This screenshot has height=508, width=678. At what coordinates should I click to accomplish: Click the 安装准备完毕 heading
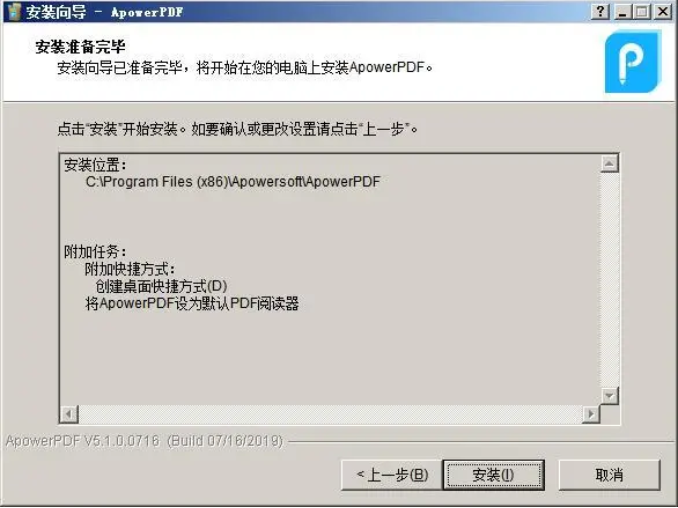click(x=80, y=47)
